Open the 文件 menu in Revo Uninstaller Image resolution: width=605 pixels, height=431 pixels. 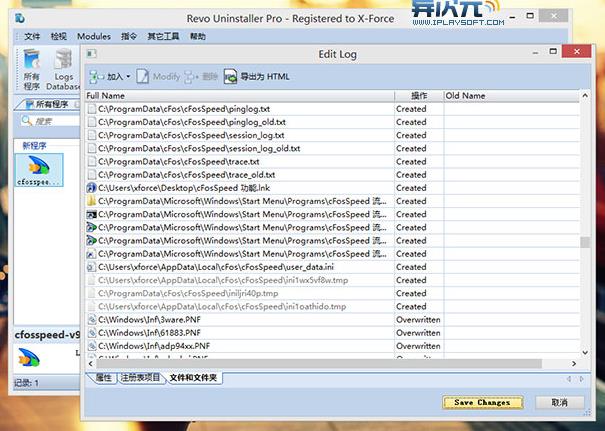[x=32, y=37]
